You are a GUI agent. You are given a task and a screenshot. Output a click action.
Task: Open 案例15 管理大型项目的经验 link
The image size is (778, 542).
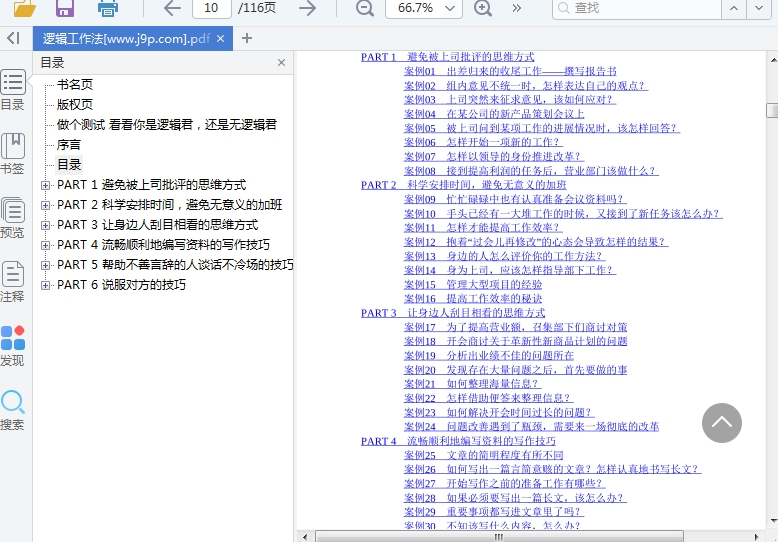473,284
